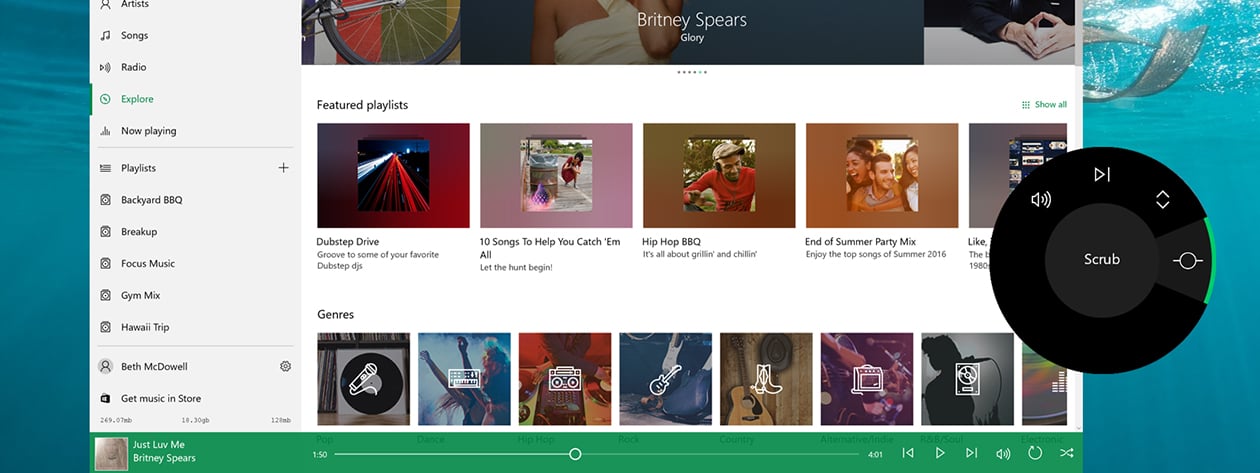Choose volume in the radial menu
Viewport: 1260px width, 473px height.
pos(1041,199)
